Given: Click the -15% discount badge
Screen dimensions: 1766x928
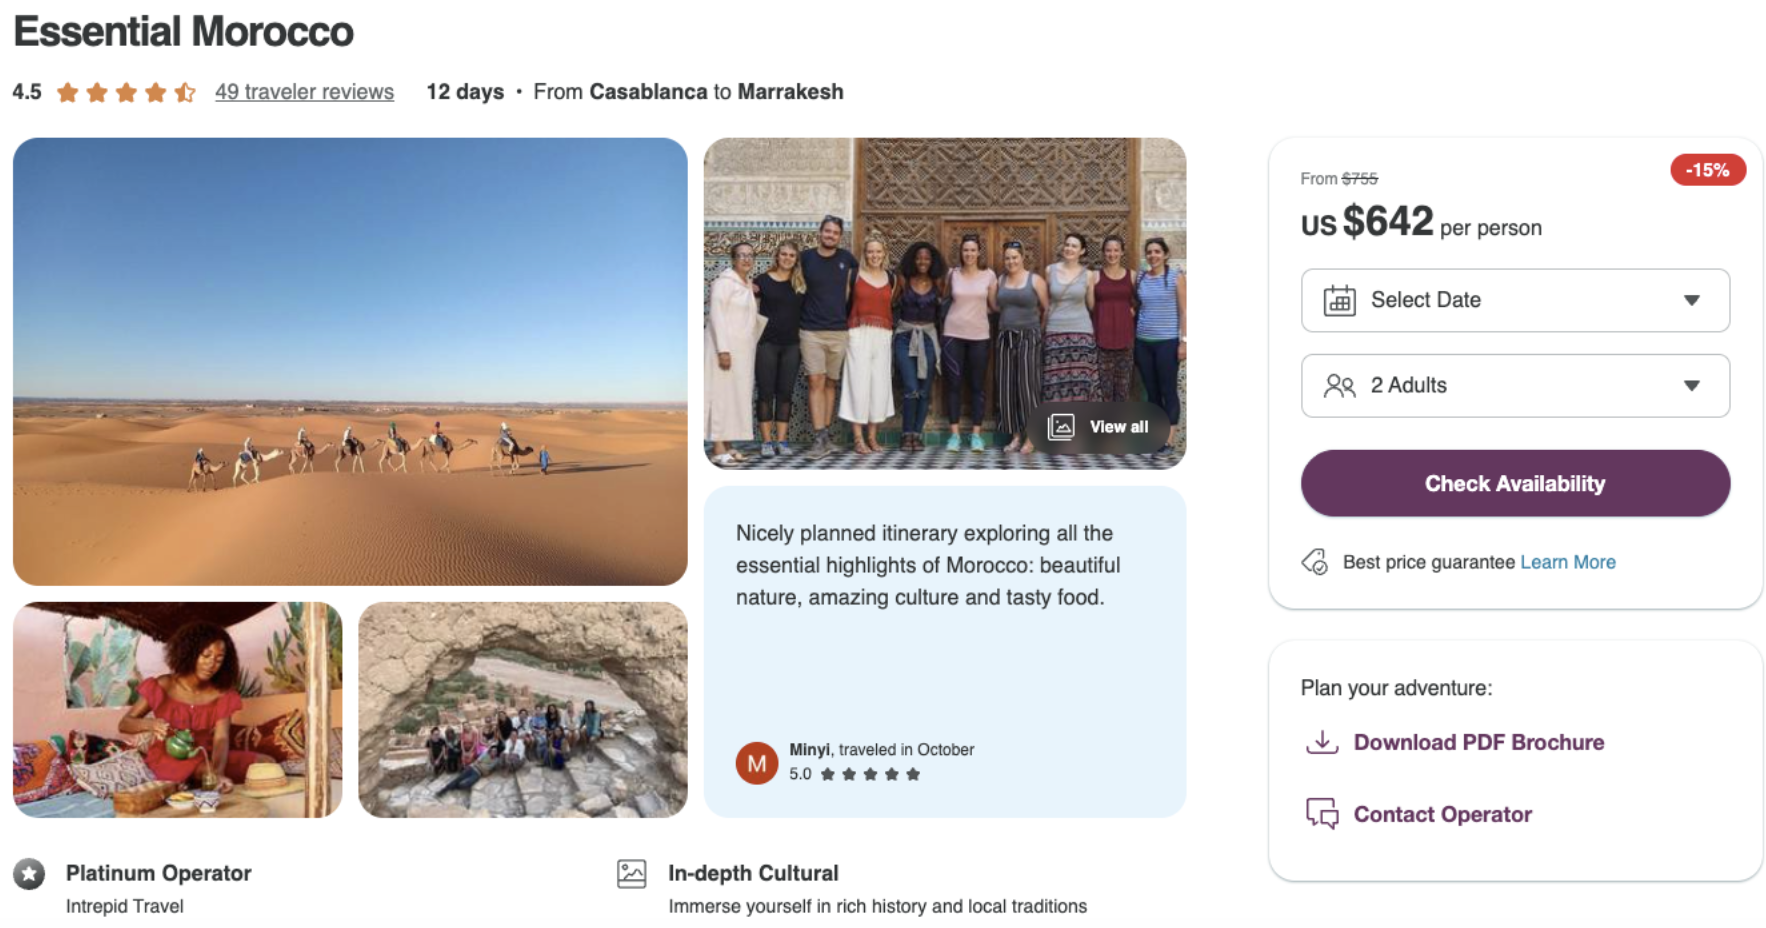Looking at the screenshot, I should (x=1707, y=170).
